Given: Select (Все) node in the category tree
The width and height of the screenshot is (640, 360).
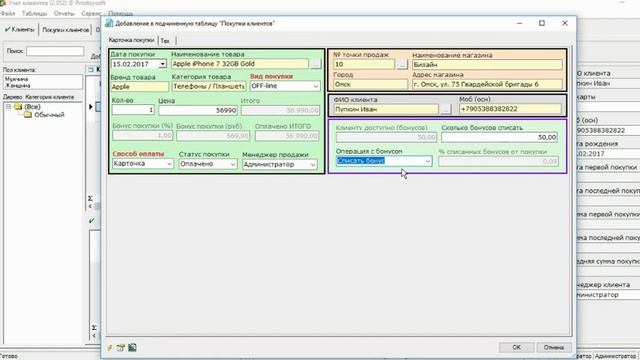Looking at the screenshot, I should 32,107.
